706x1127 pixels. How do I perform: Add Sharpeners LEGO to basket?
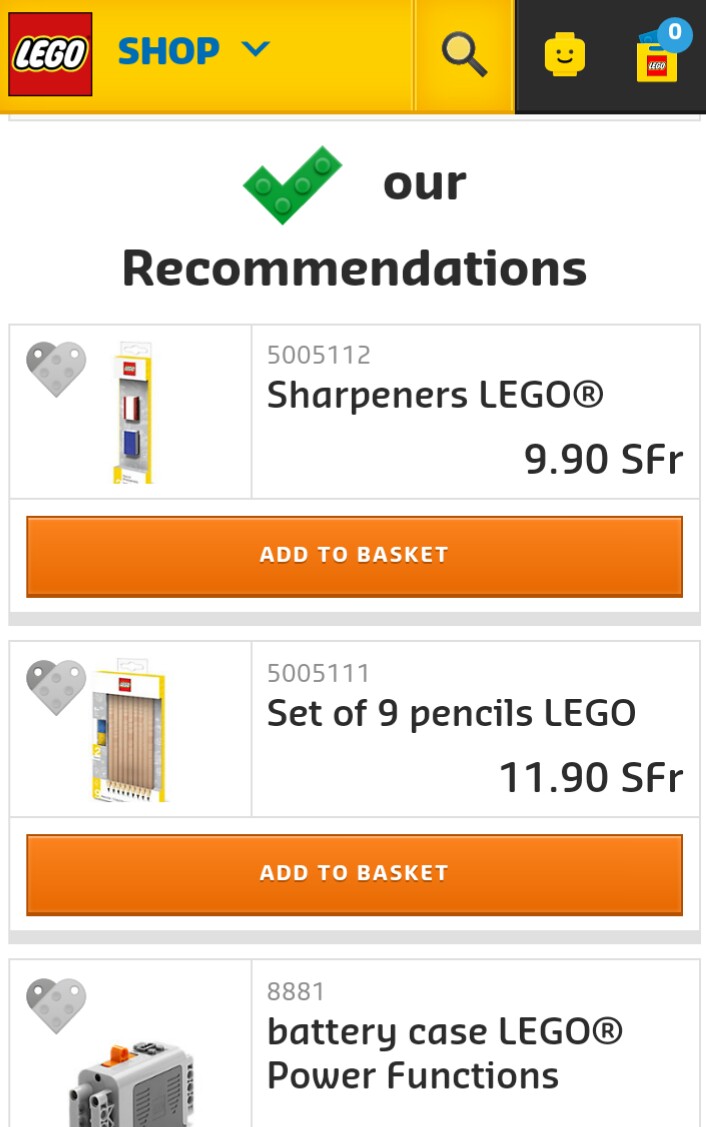click(x=354, y=556)
